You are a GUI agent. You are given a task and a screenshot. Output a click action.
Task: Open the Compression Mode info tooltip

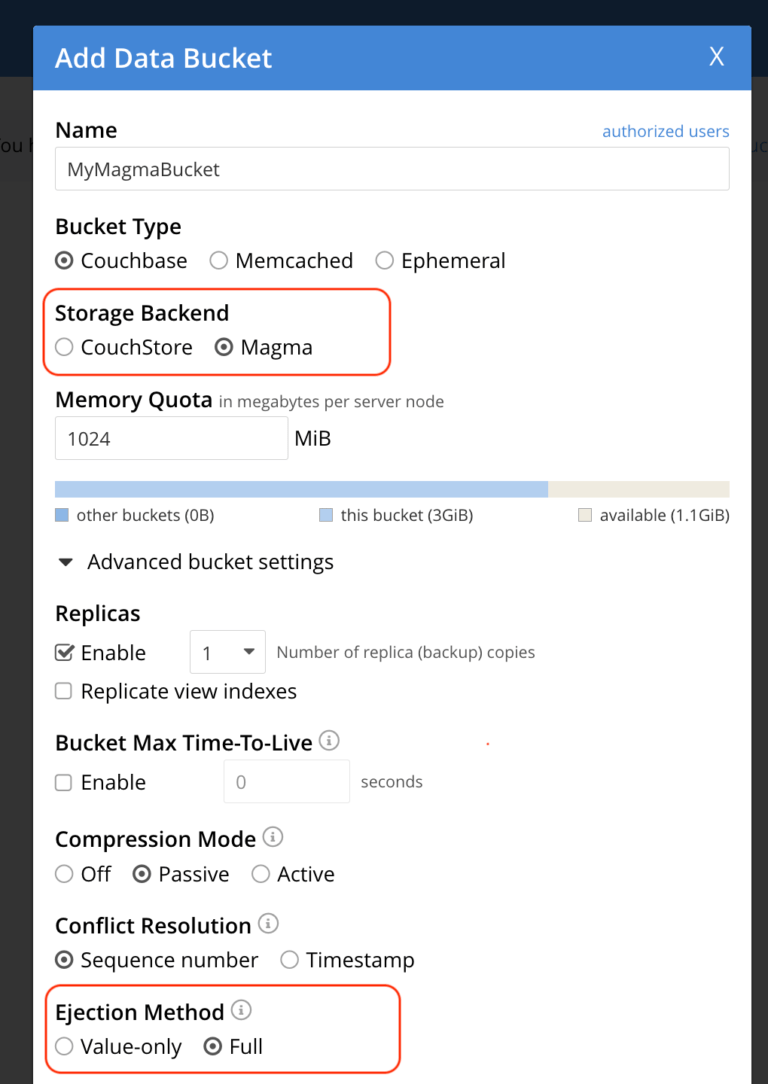pyautogui.click(x=272, y=837)
